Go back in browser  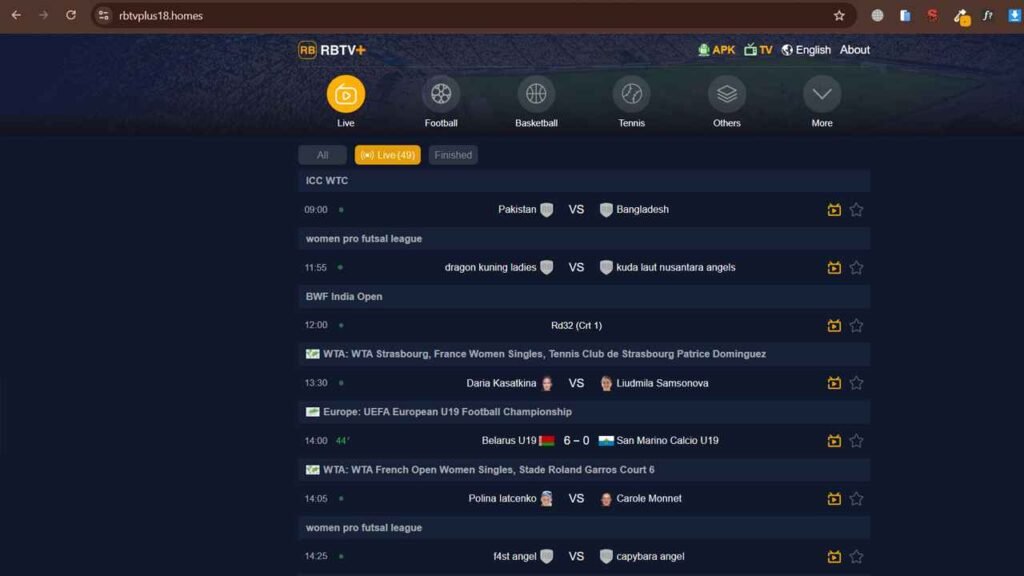click(x=16, y=15)
